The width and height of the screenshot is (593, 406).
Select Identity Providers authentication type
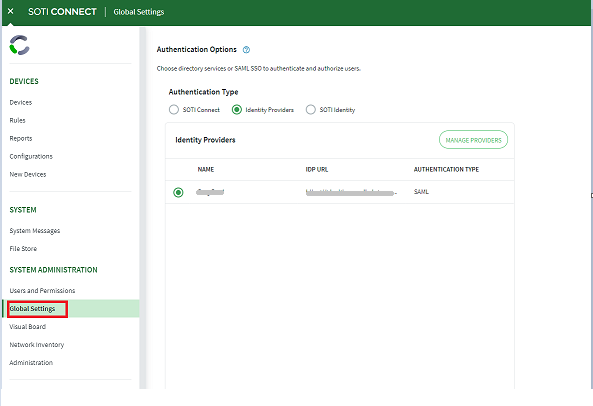click(x=237, y=110)
